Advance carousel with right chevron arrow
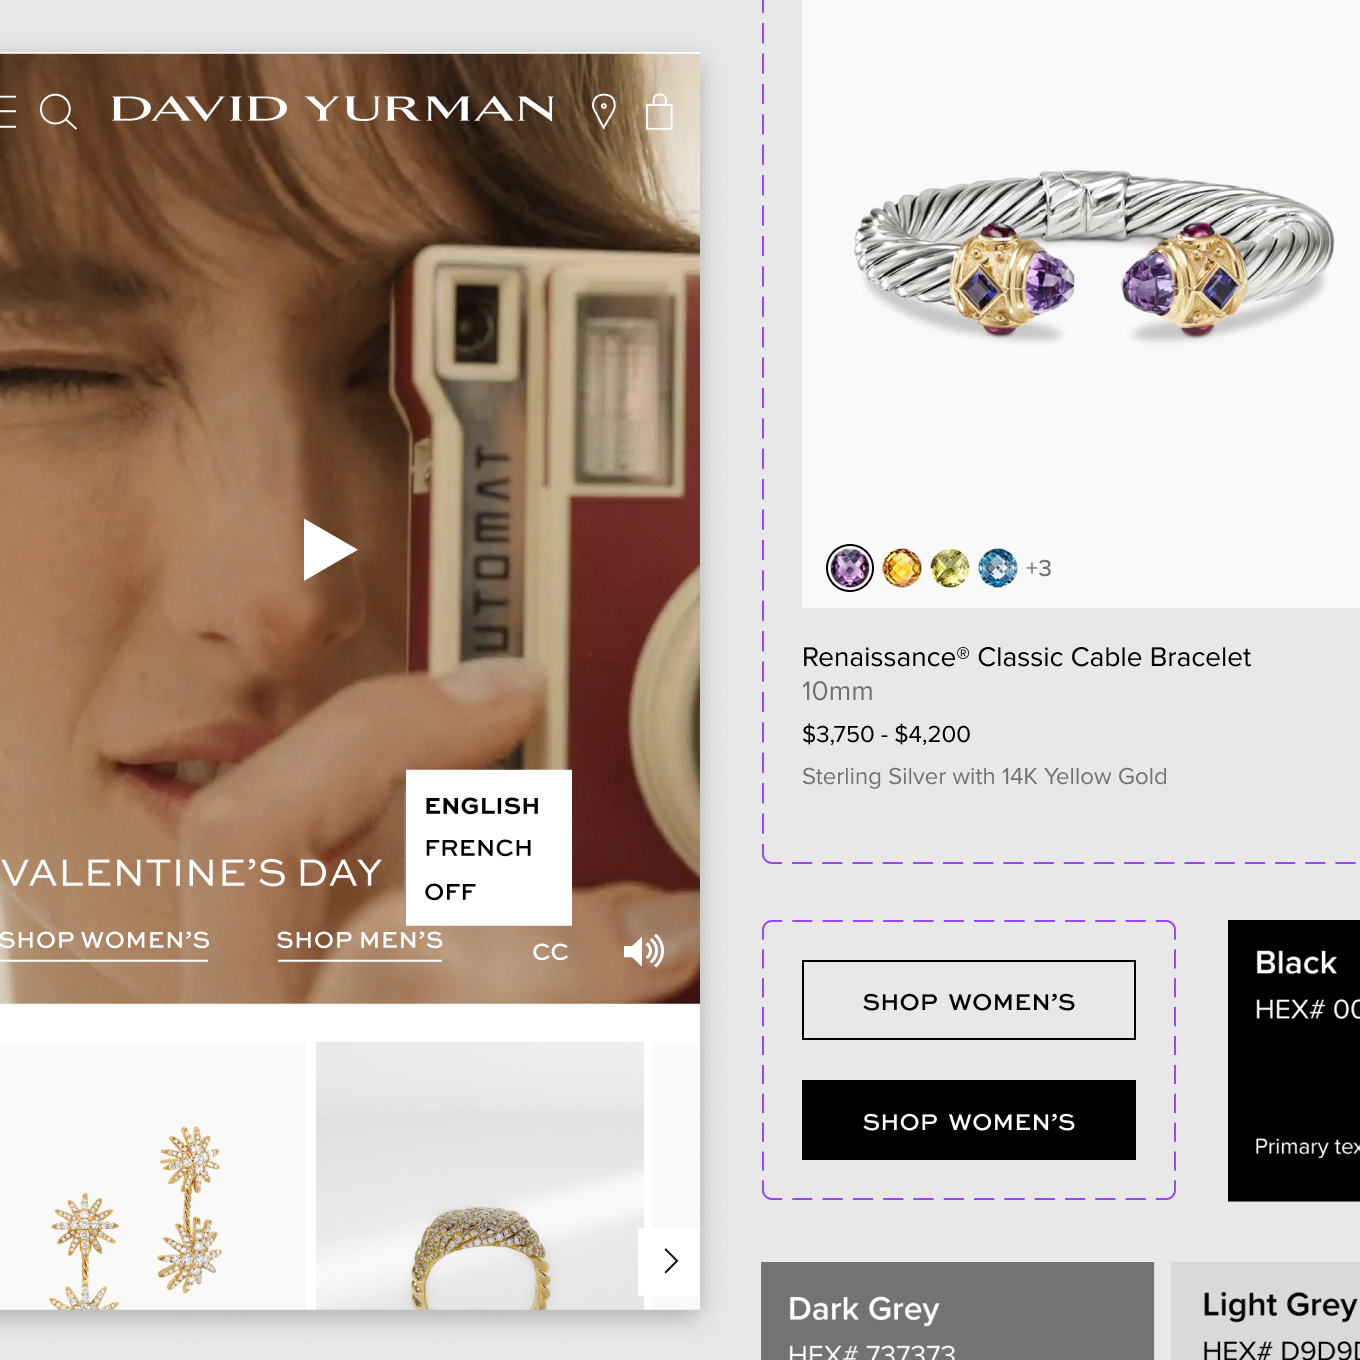This screenshot has height=1360, width=1360. pyautogui.click(x=670, y=1261)
